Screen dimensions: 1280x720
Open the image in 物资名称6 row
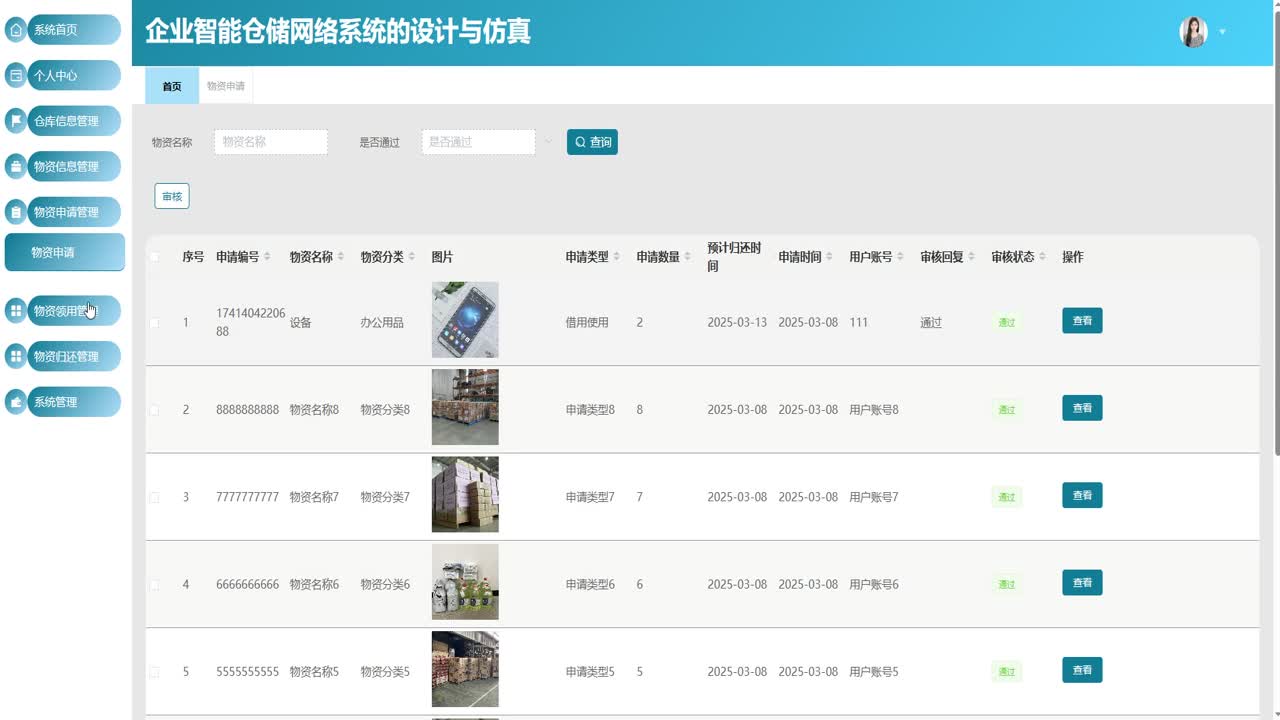pos(465,582)
